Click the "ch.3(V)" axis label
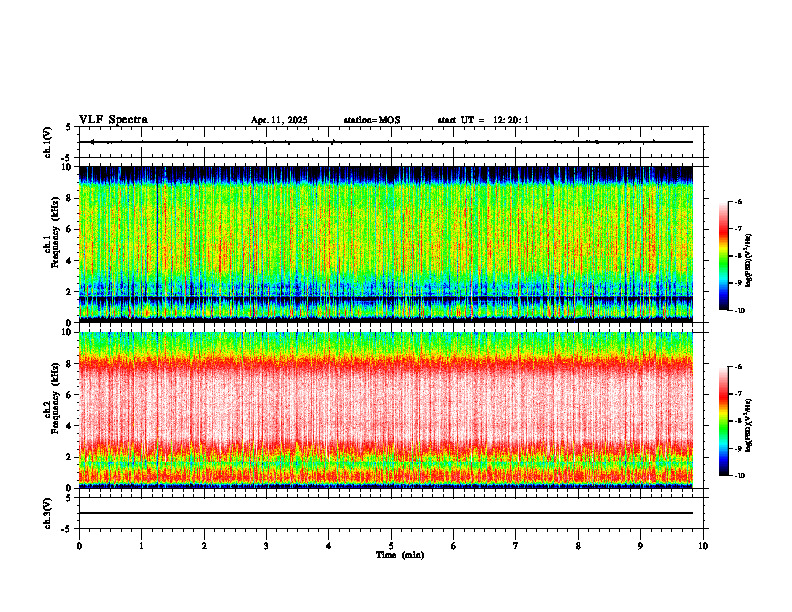 [47, 513]
